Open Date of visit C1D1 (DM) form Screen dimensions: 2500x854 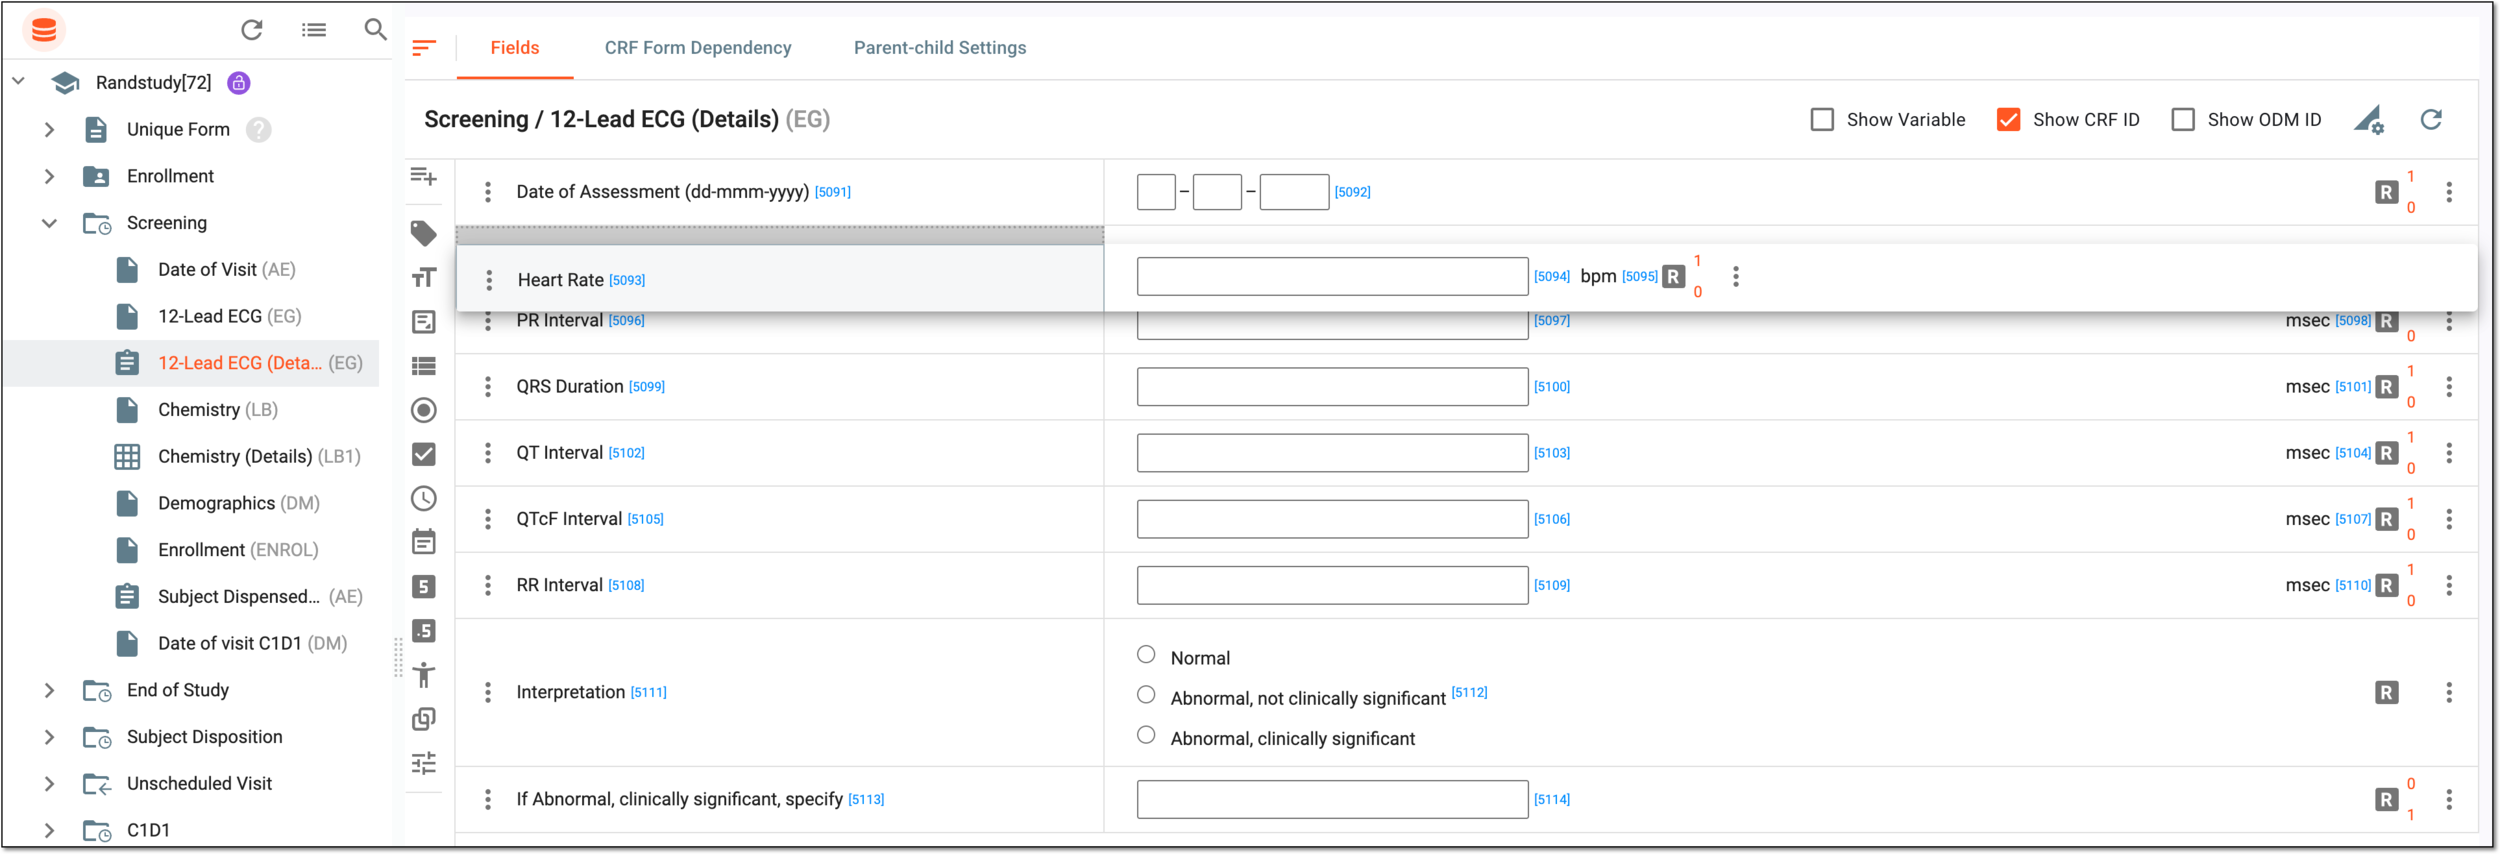point(252,644)
